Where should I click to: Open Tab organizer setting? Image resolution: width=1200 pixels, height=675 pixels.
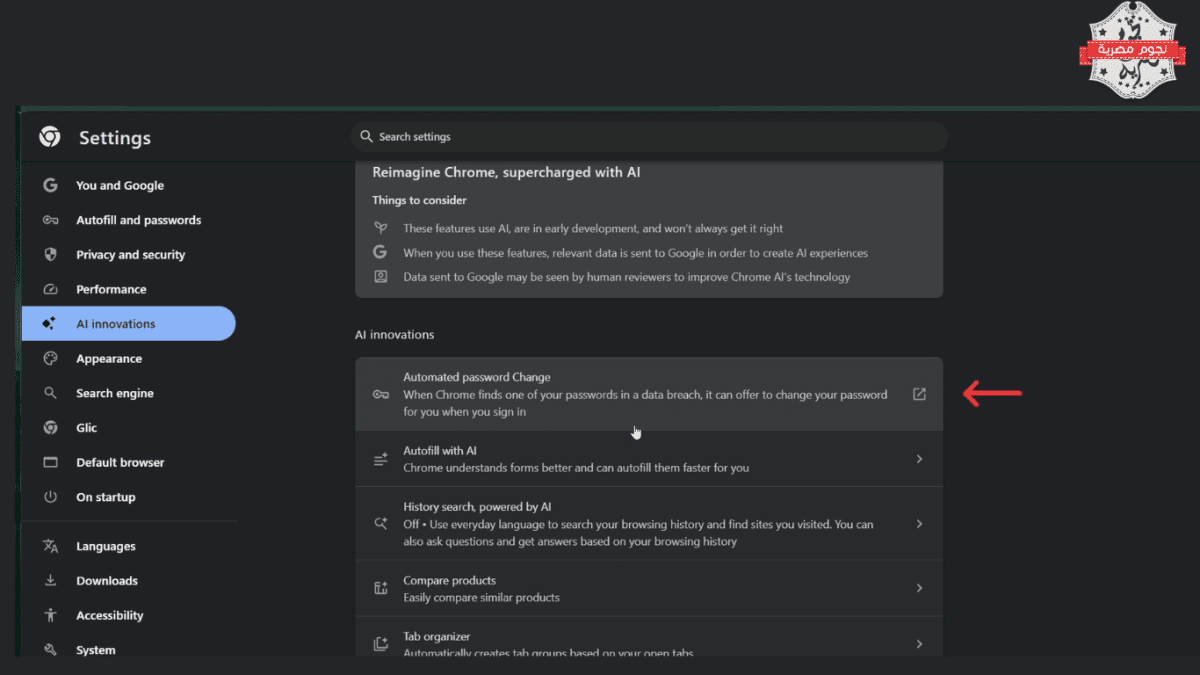649,638
